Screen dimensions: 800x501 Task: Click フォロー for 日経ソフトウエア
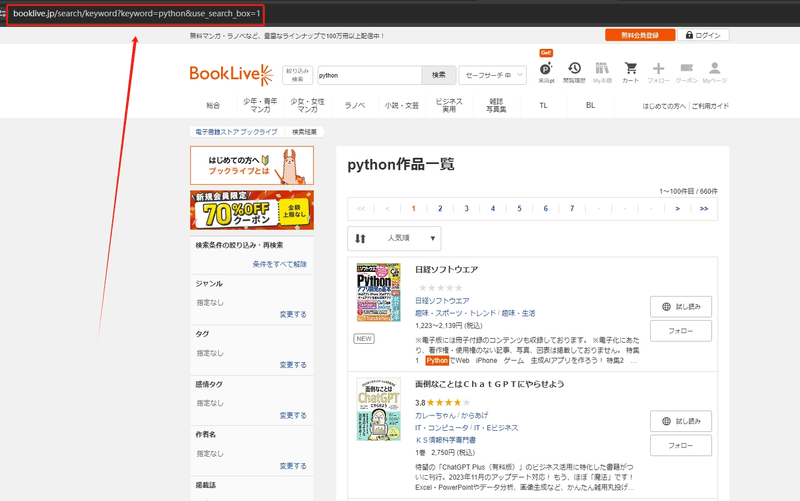(x=681, y=331)
